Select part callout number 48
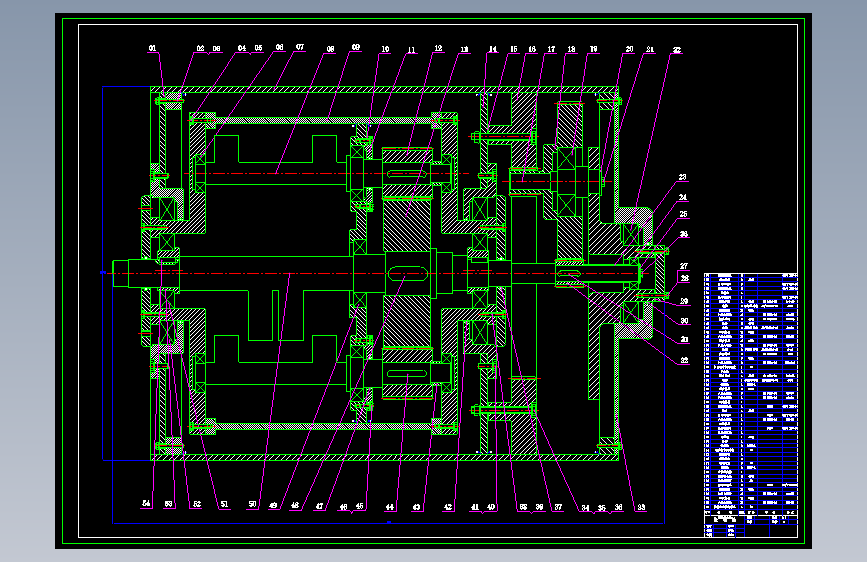The height and width of the screenshot is (562, 867). click(295, 506)
